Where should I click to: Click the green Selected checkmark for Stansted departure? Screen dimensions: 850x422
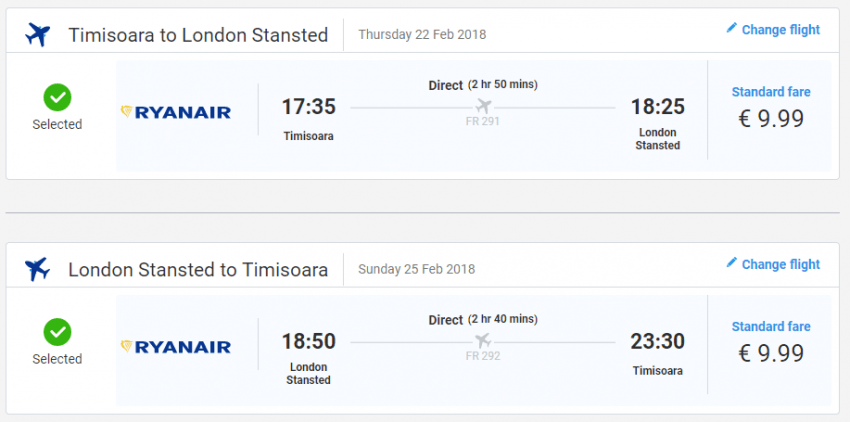(57, 331)
